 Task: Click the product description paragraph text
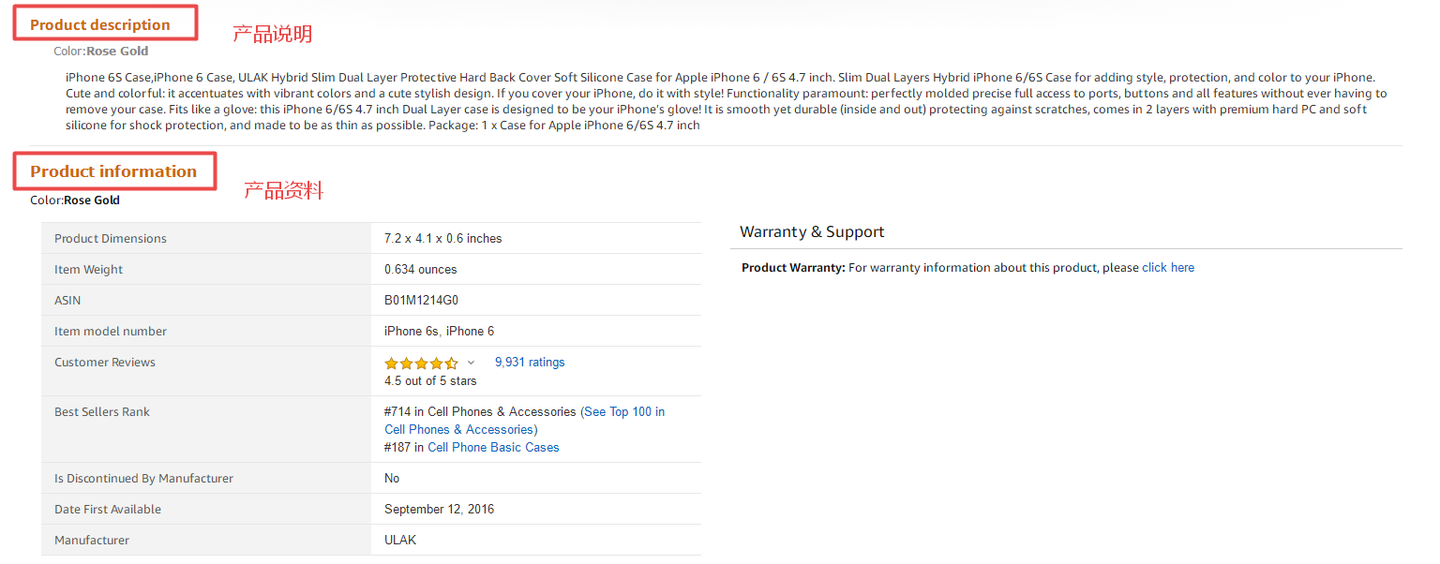point(726,101)
